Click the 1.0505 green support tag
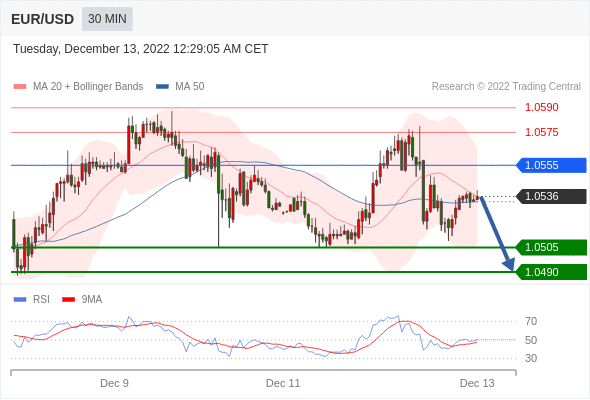590x400 pixels. pyautogui.click(x=551, y=247)
